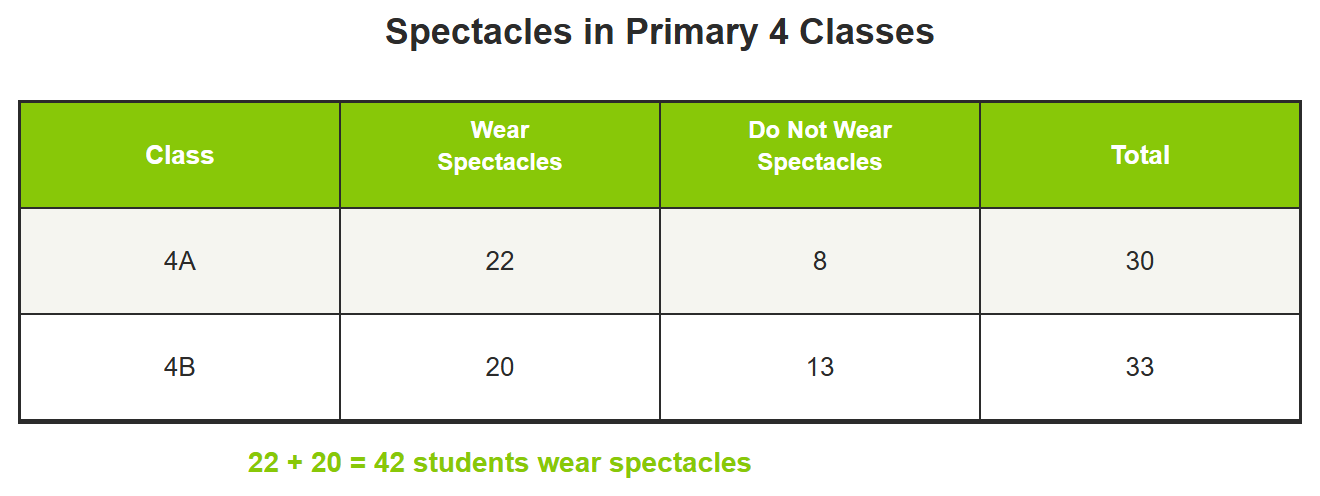
Task: Click the 4B class row label
Action: tap(180, 367)
